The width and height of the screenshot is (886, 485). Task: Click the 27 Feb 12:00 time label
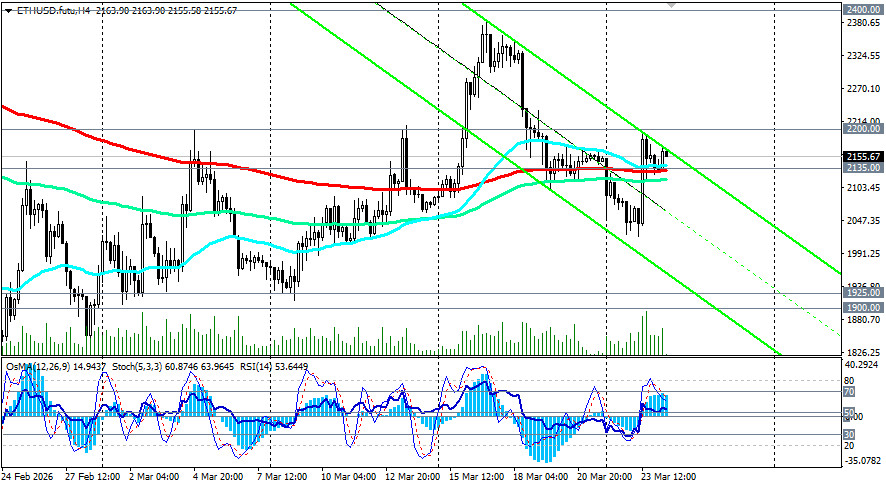tap(92, 477)
